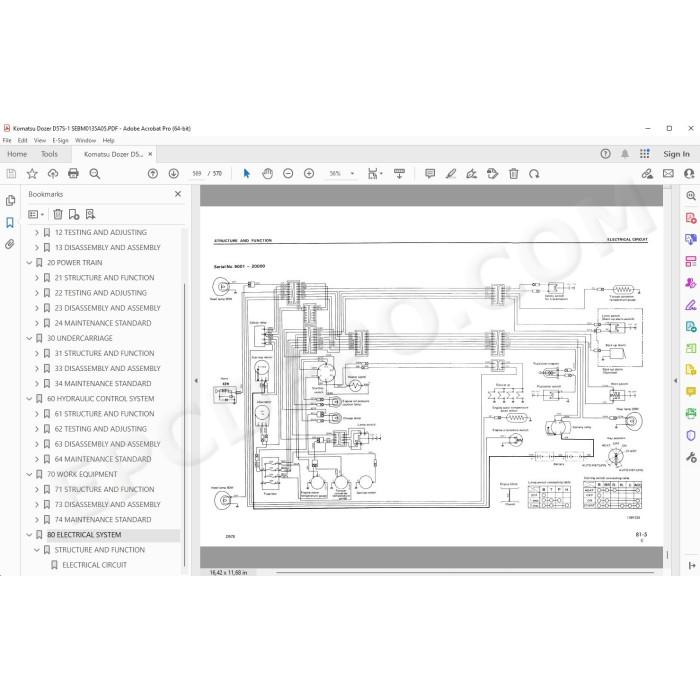Toggle the Bookmarks side panel button

[10, 222]
